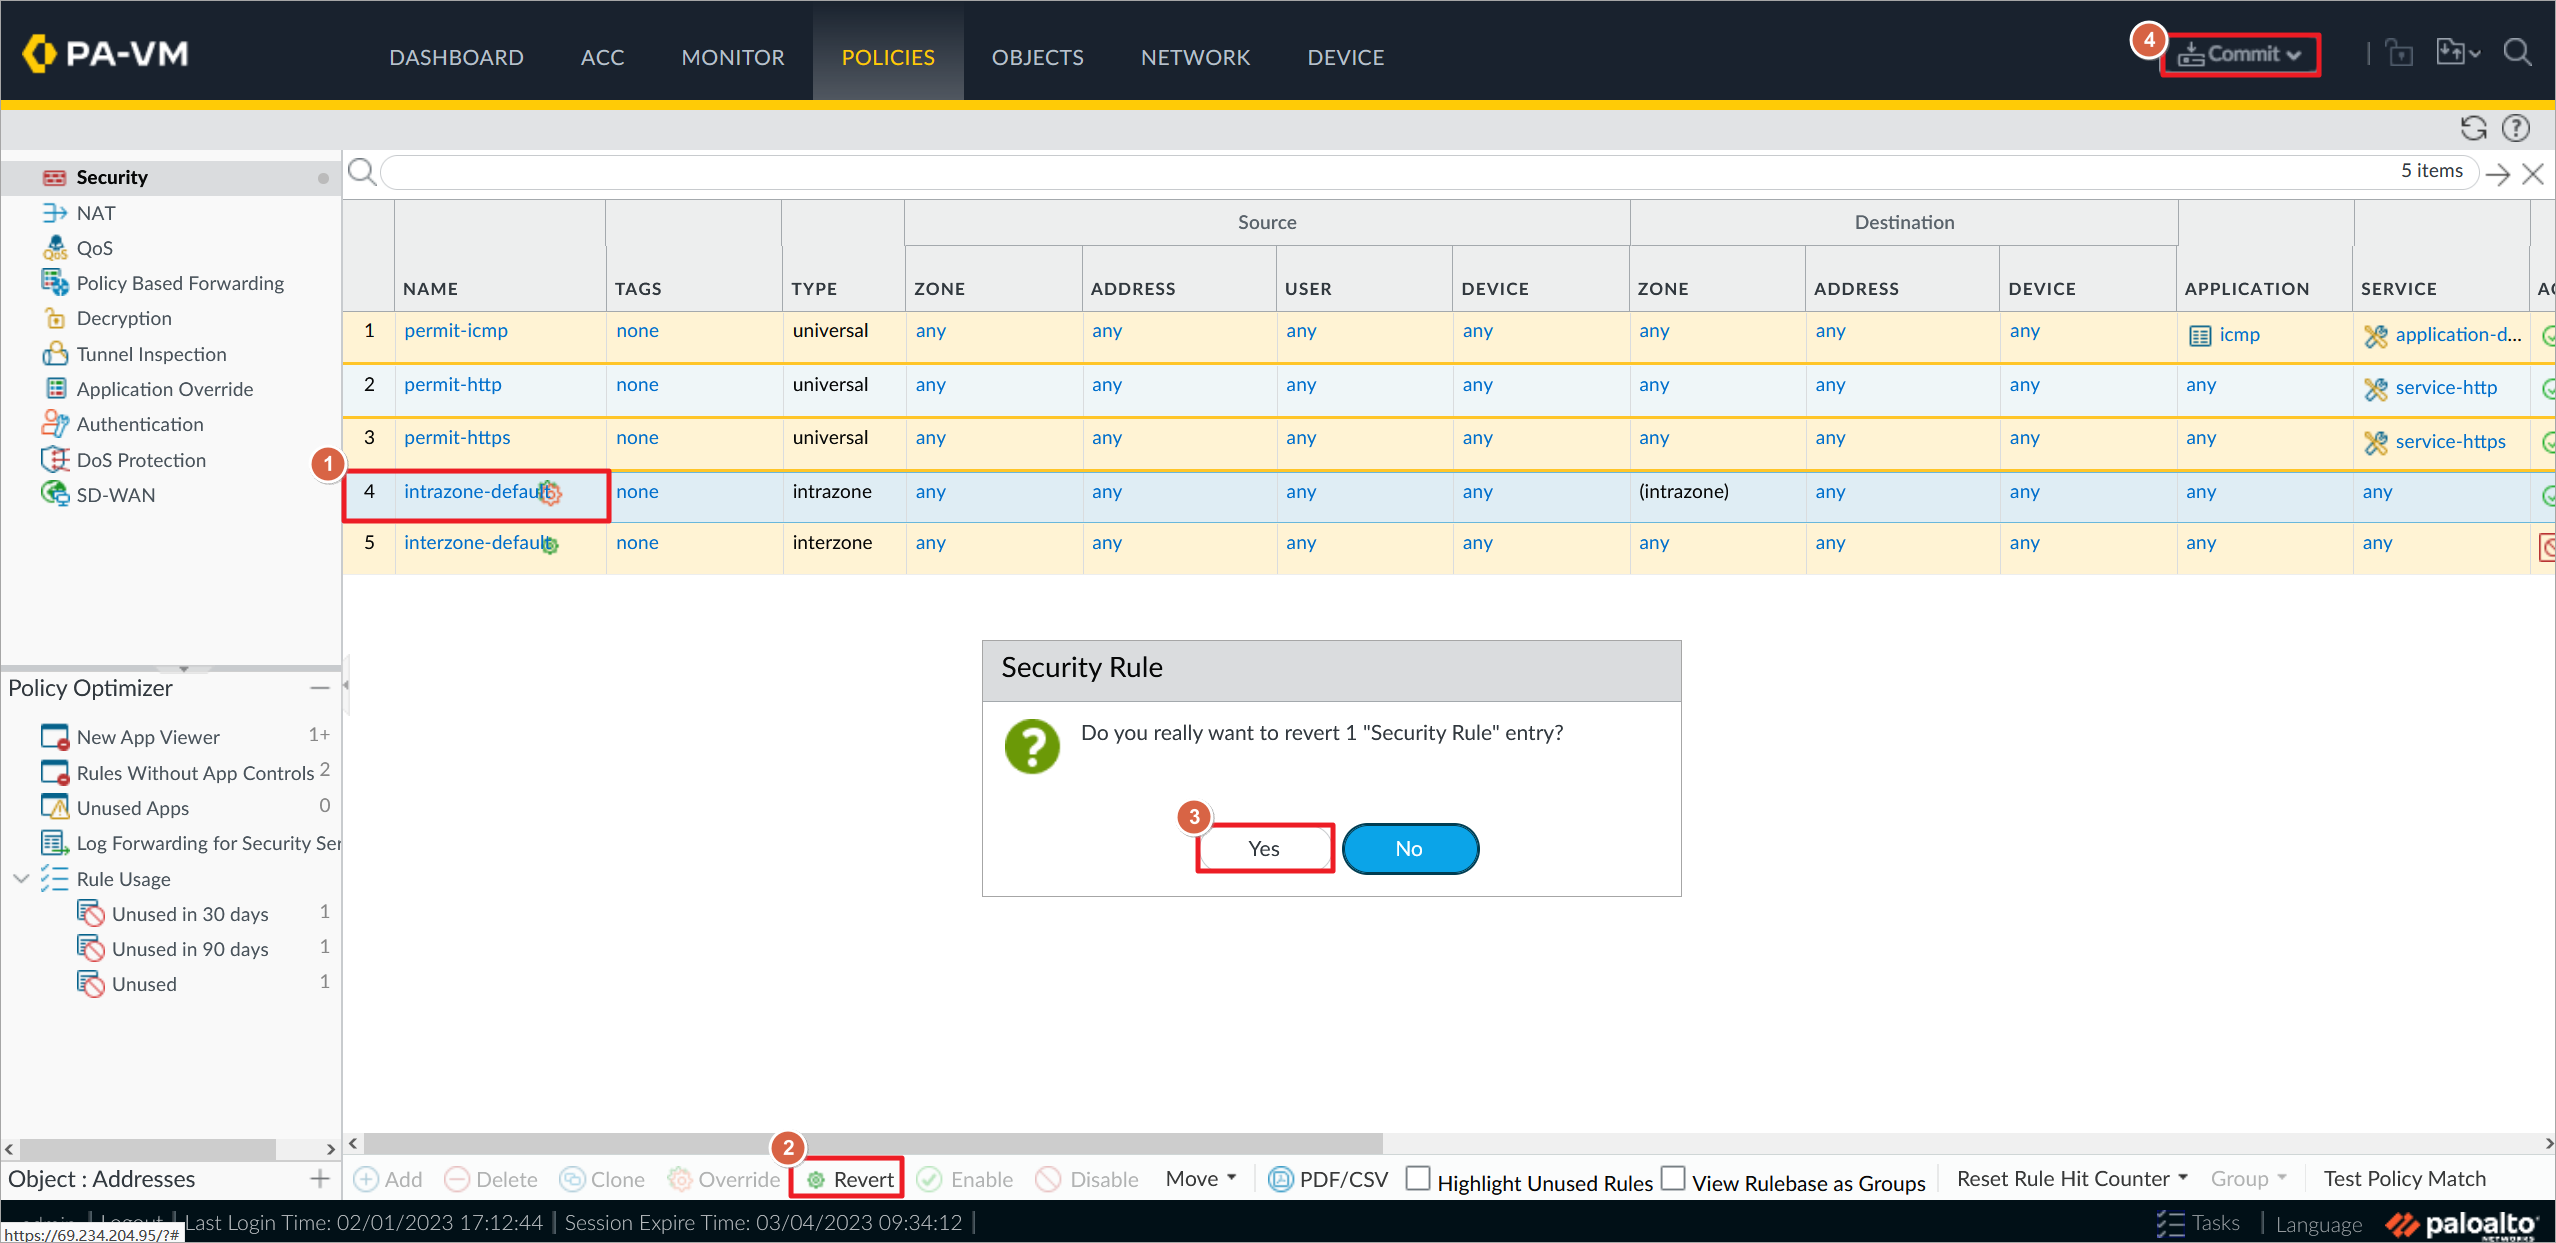This screenshot has width=2556, height=1243.
Task: Click PDF/CSV export icon
Action: tap(1280, 1180)
